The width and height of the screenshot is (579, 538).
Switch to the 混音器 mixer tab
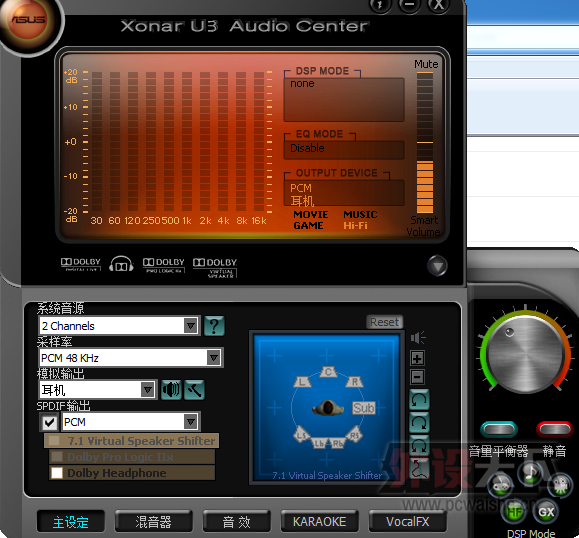[154, 522]
